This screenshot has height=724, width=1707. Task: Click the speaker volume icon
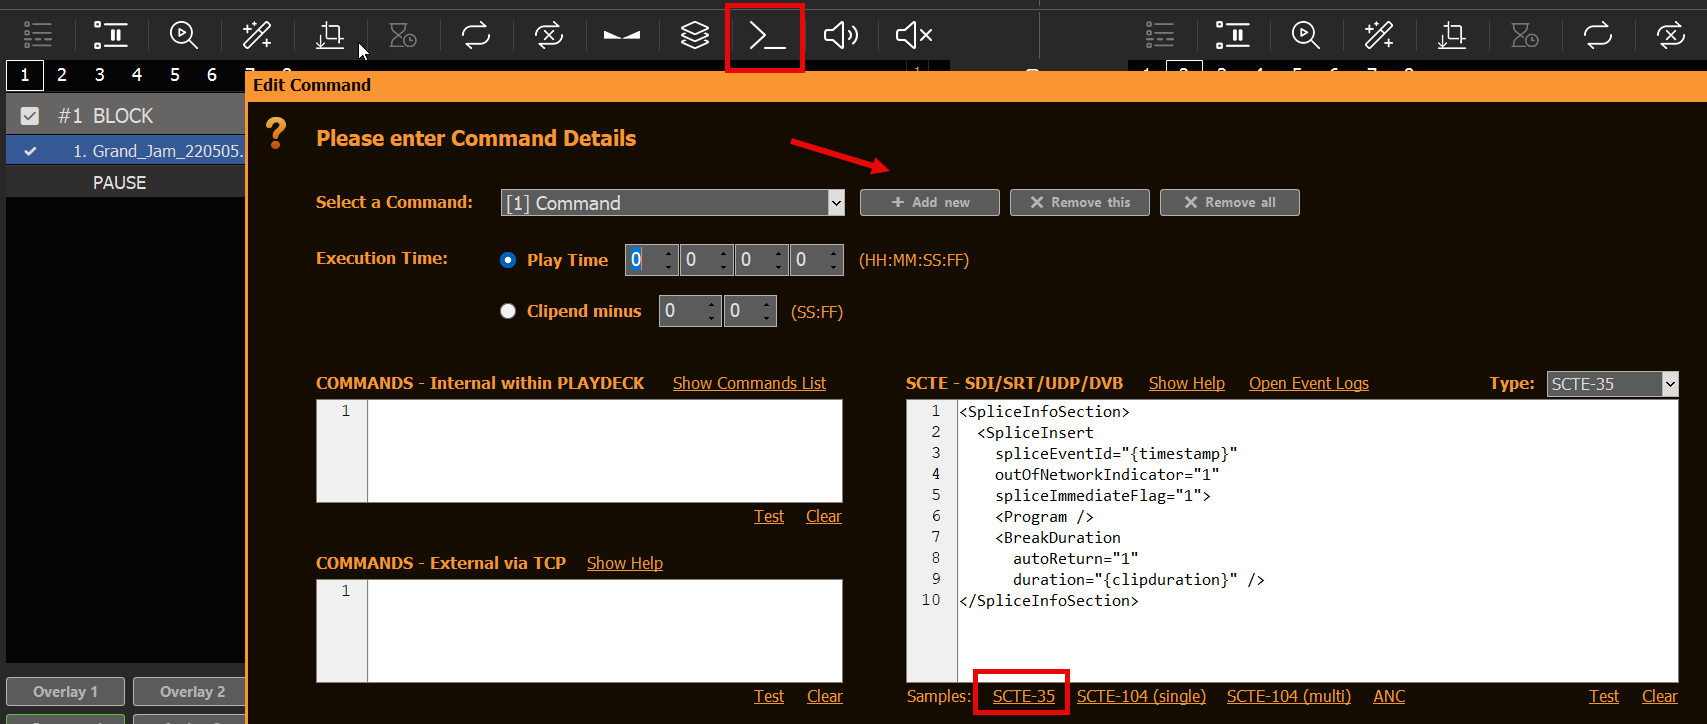pos(840,36)
